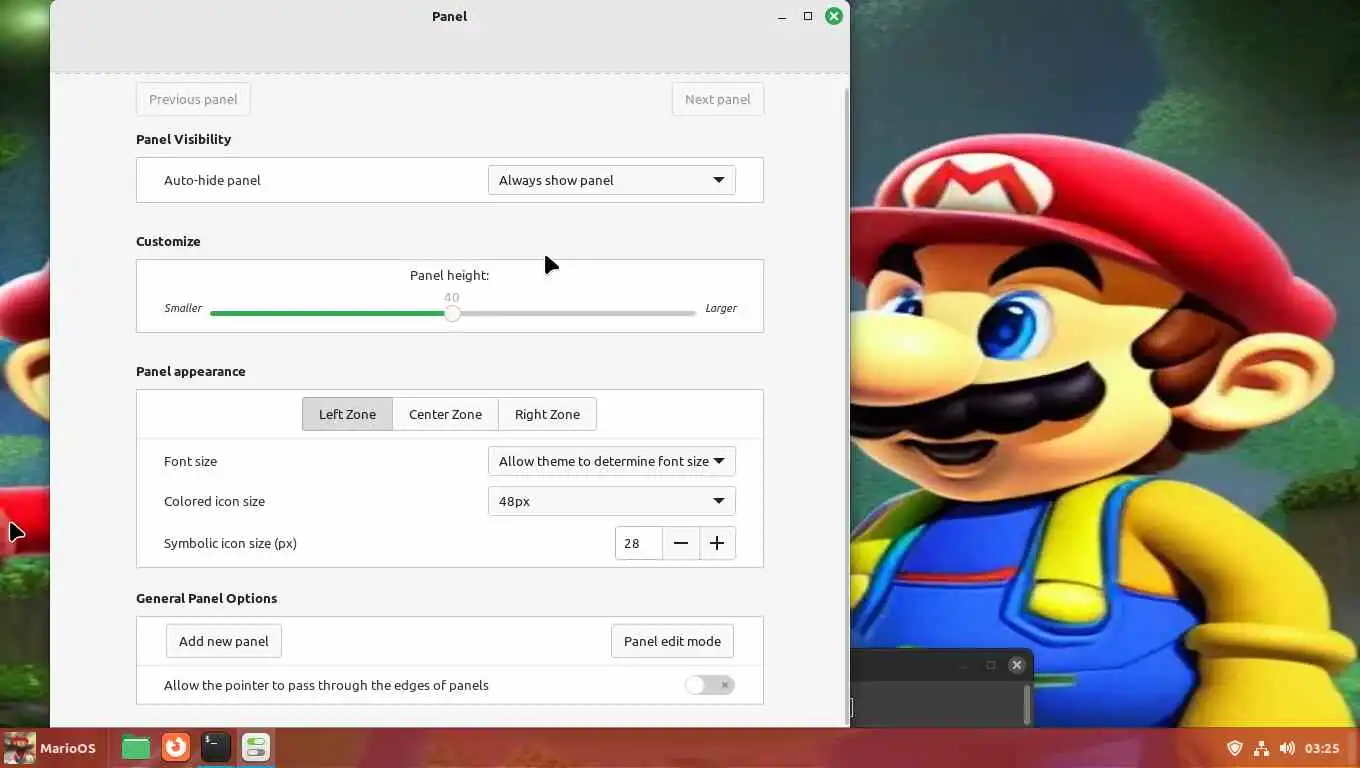1360x768 pixels.
Task: Launch the green Files manager in taskbar
Action: pyautogui.click(x=136, y=748)
